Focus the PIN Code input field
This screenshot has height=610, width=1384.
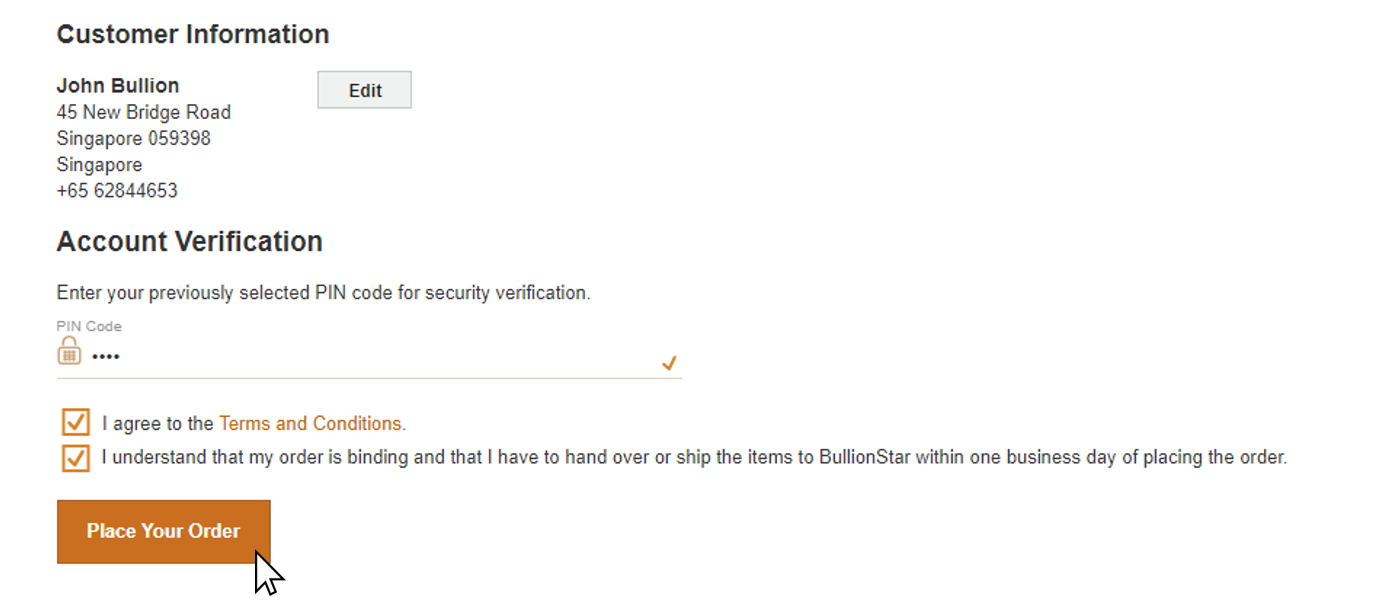click(x=369, y=357)
